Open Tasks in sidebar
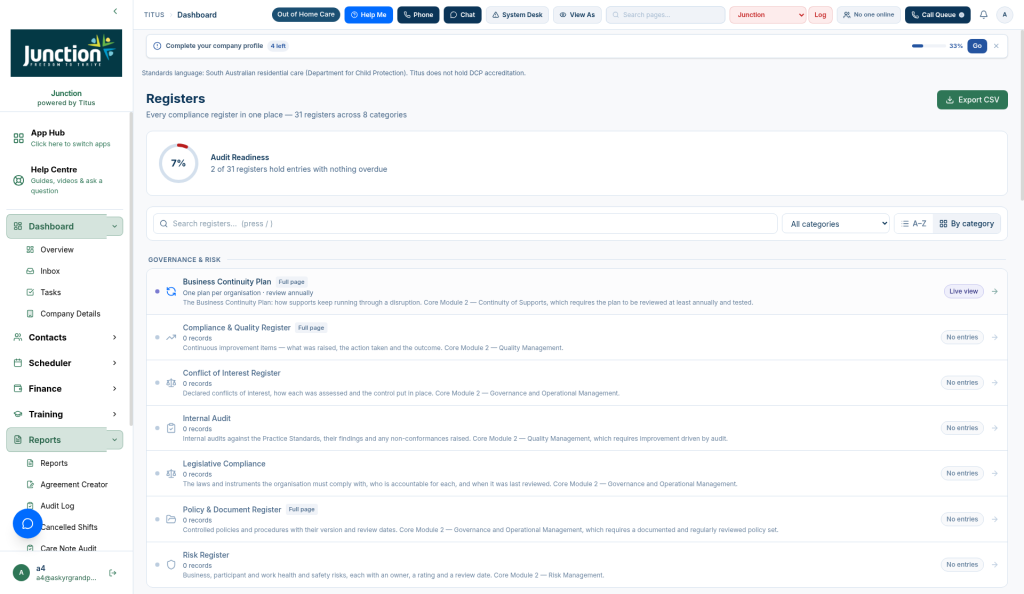Screen dimensions: 1024x594 [x=50, y=292]
